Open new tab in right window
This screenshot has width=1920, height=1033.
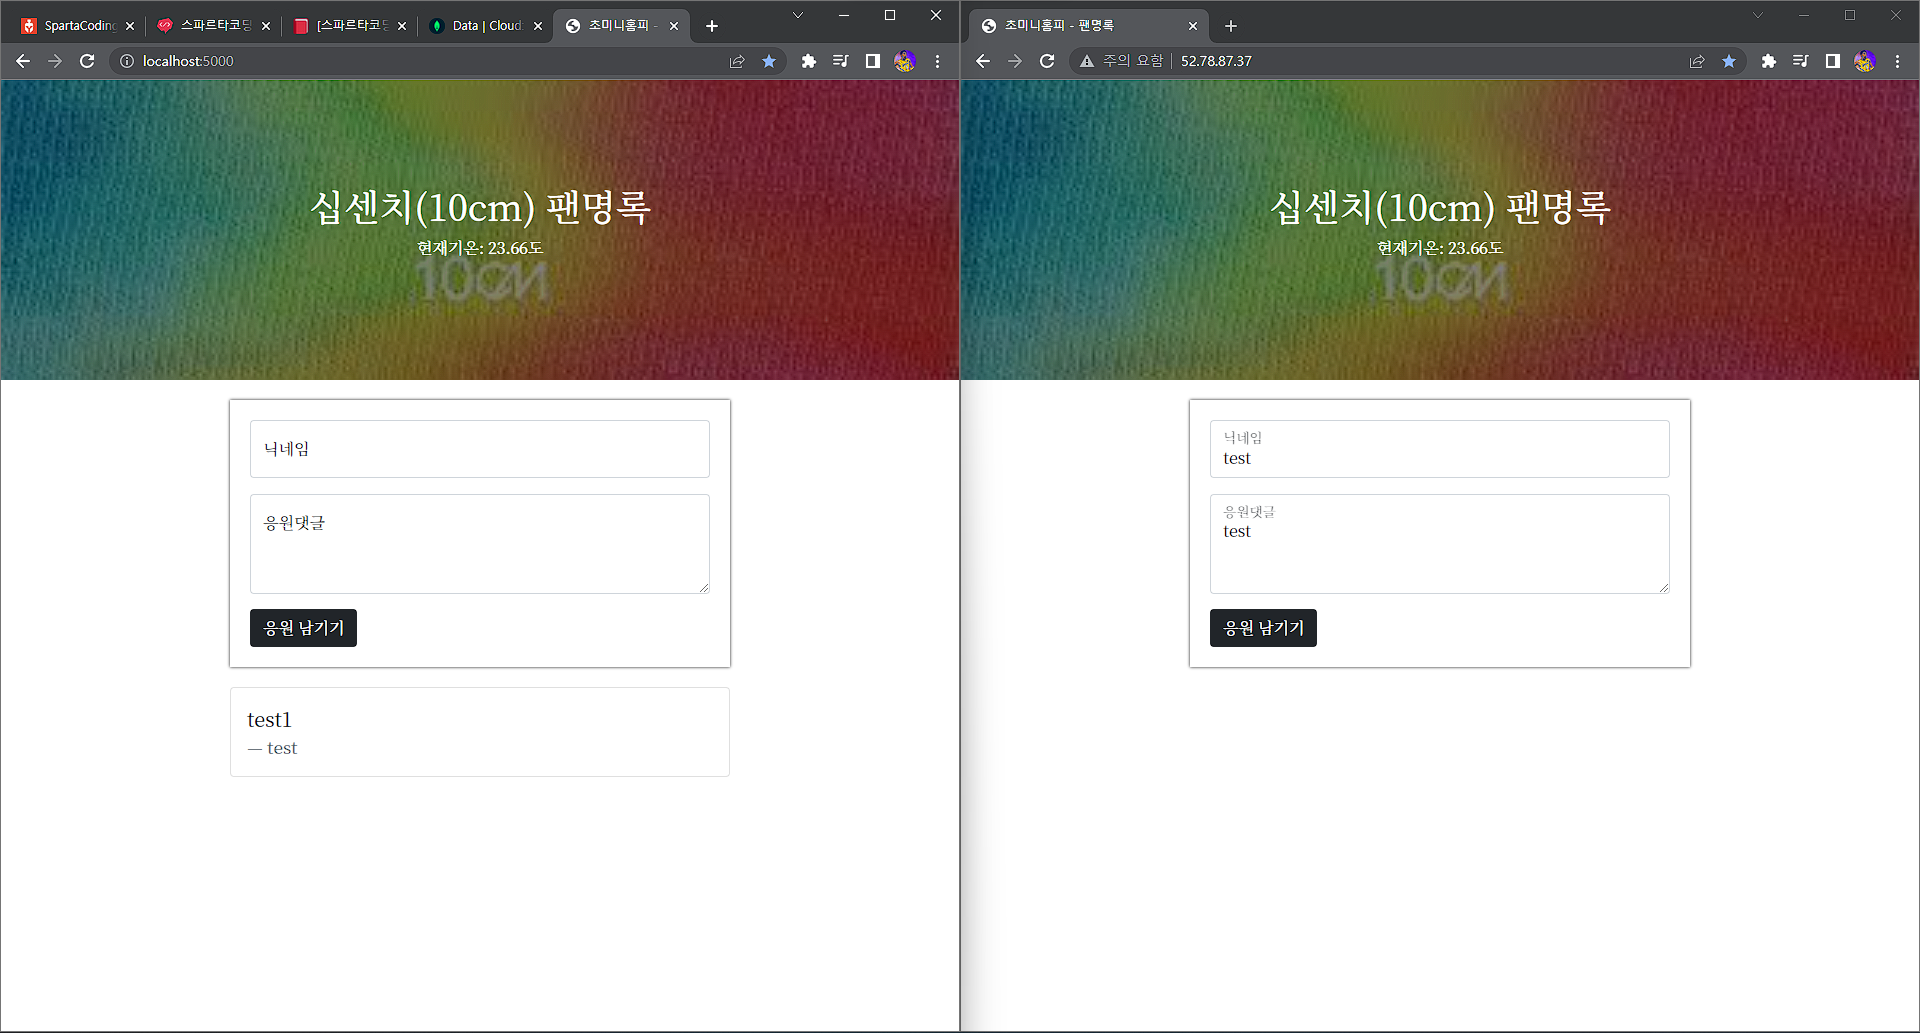pos(1231,26)
